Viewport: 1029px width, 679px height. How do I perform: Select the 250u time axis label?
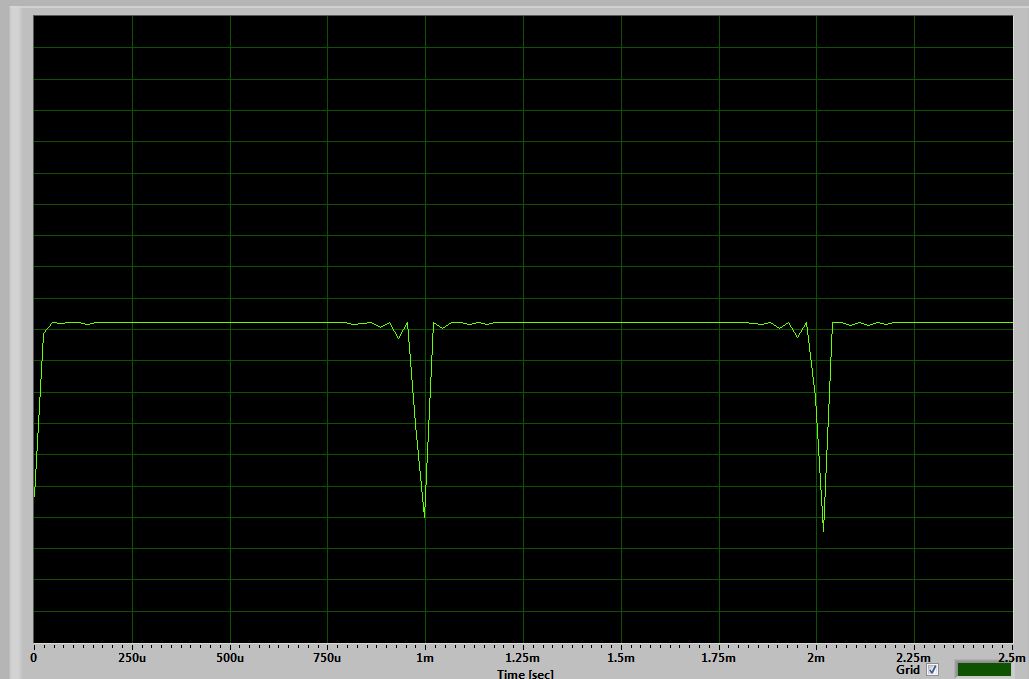tap(132, 657)
